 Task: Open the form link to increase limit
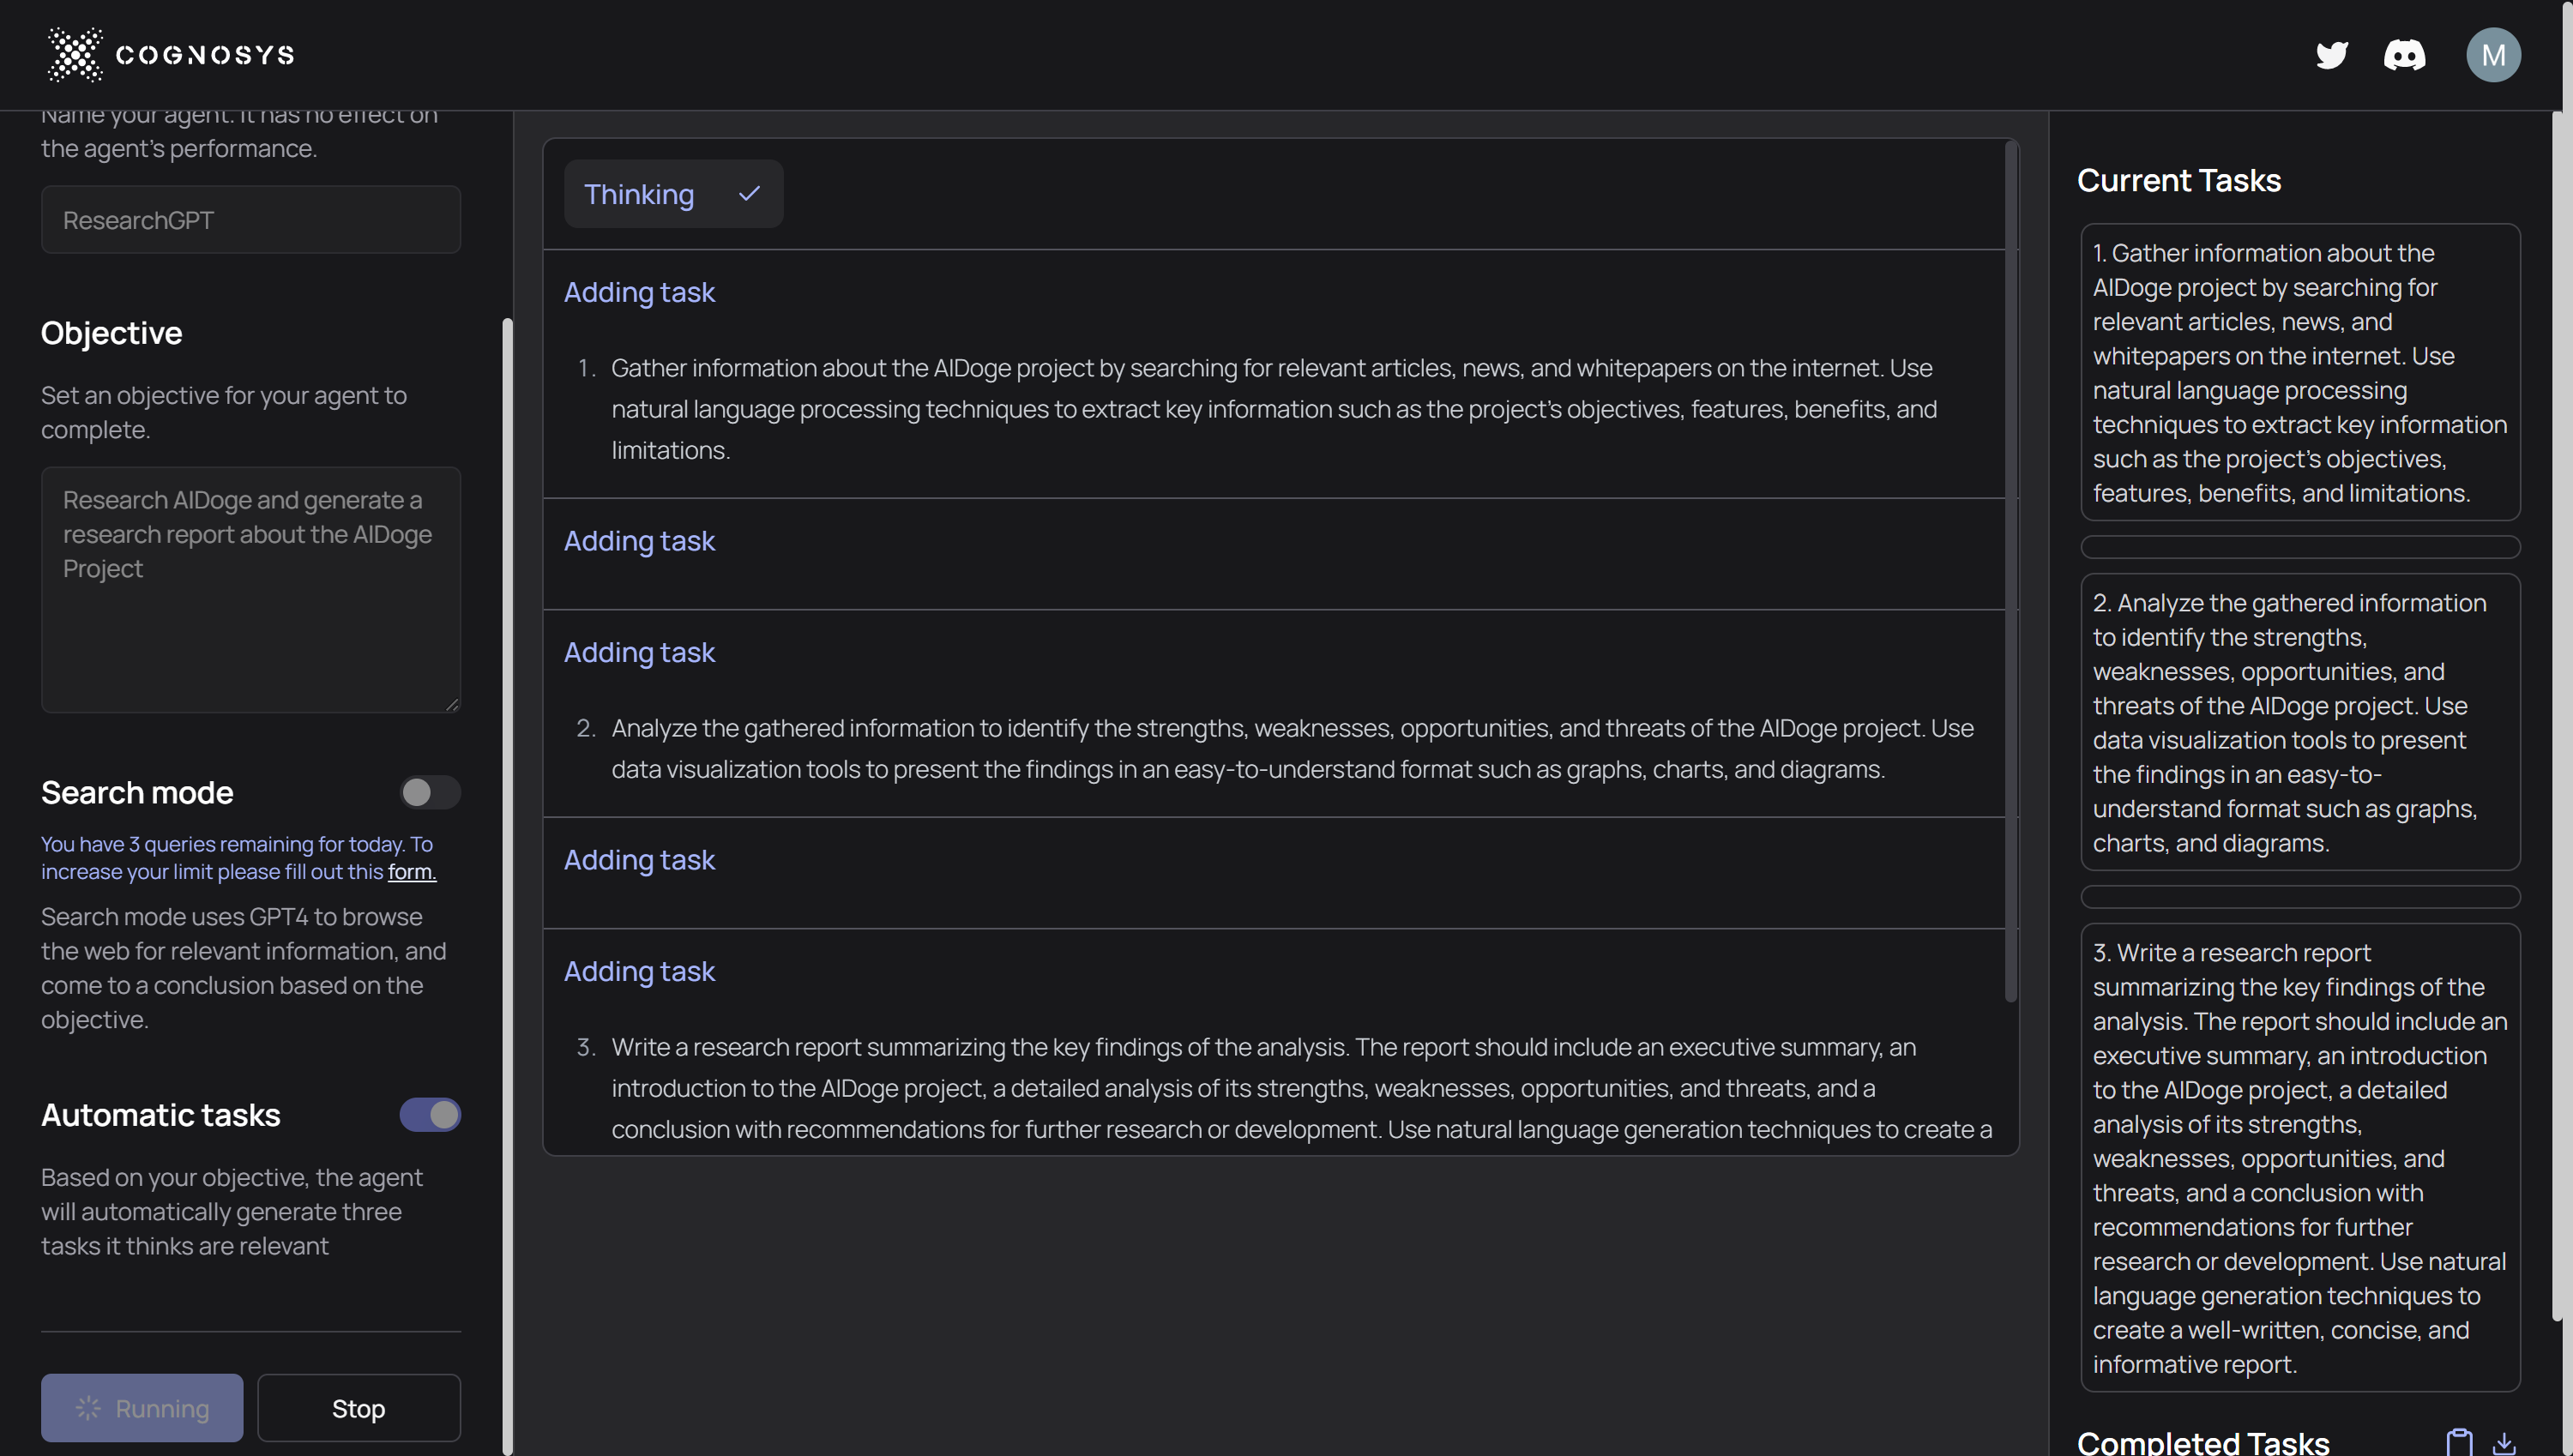tap(411, 872)
